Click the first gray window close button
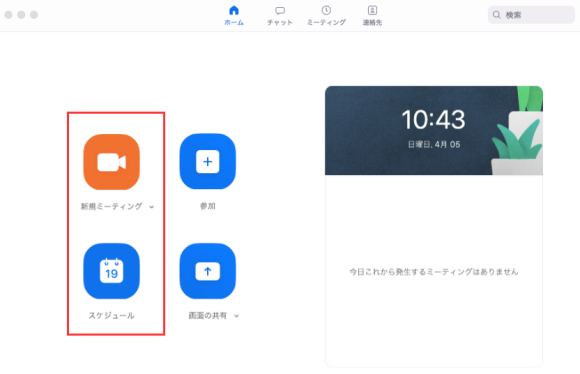Screen dimensions: 580x374 pyautogui.click(x=9, y=15)
